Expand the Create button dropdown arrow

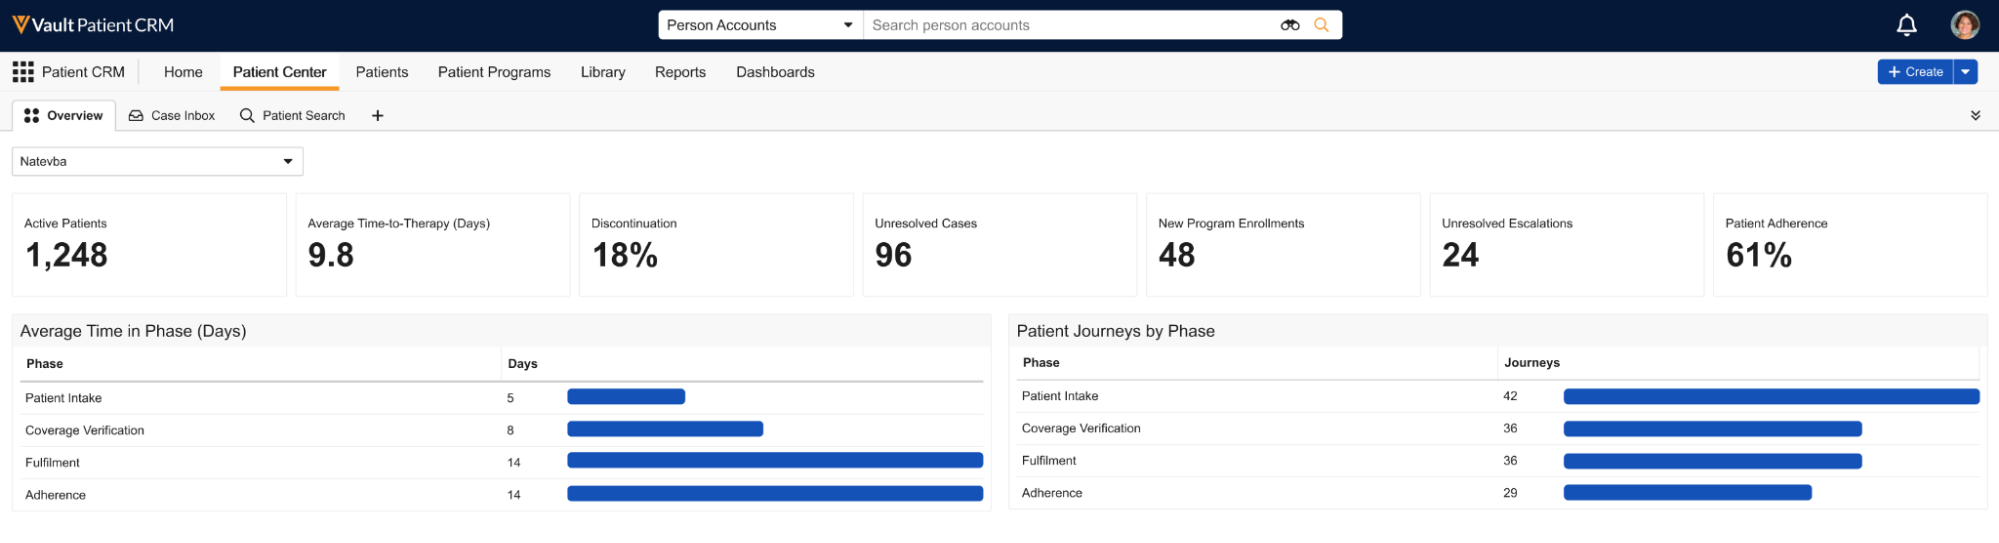coord(1965,72)
